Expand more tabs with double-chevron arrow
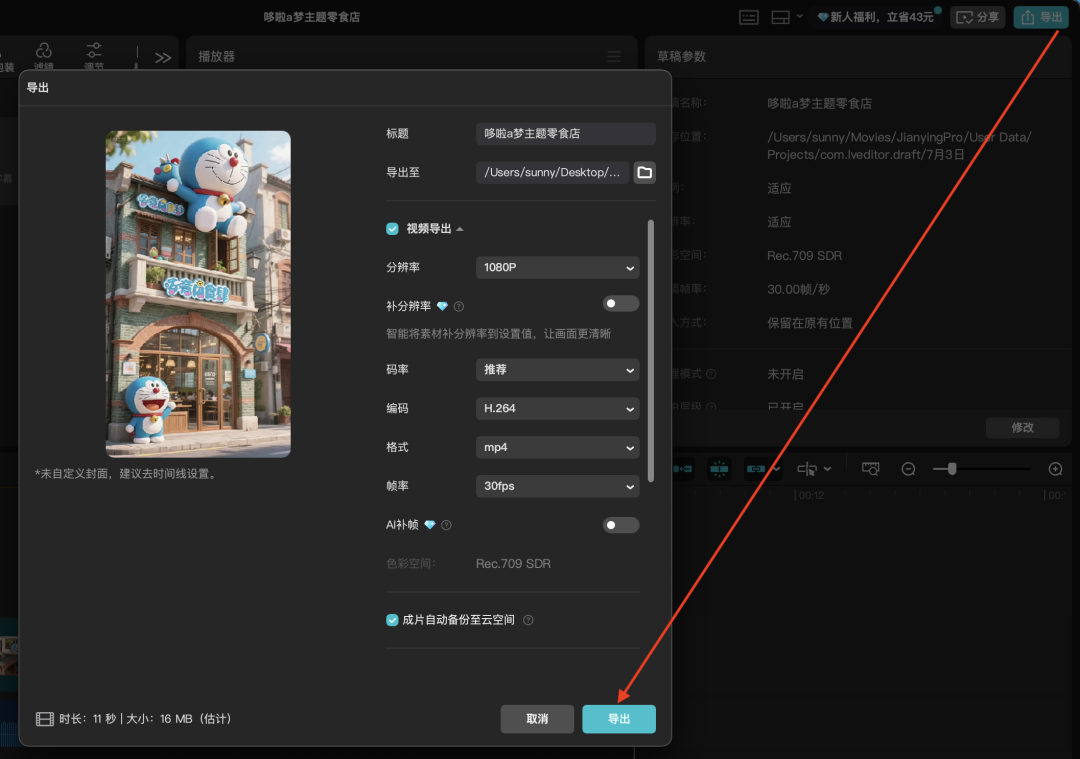The width and height of the screenshot is (1080, 759). pos(163,58)
